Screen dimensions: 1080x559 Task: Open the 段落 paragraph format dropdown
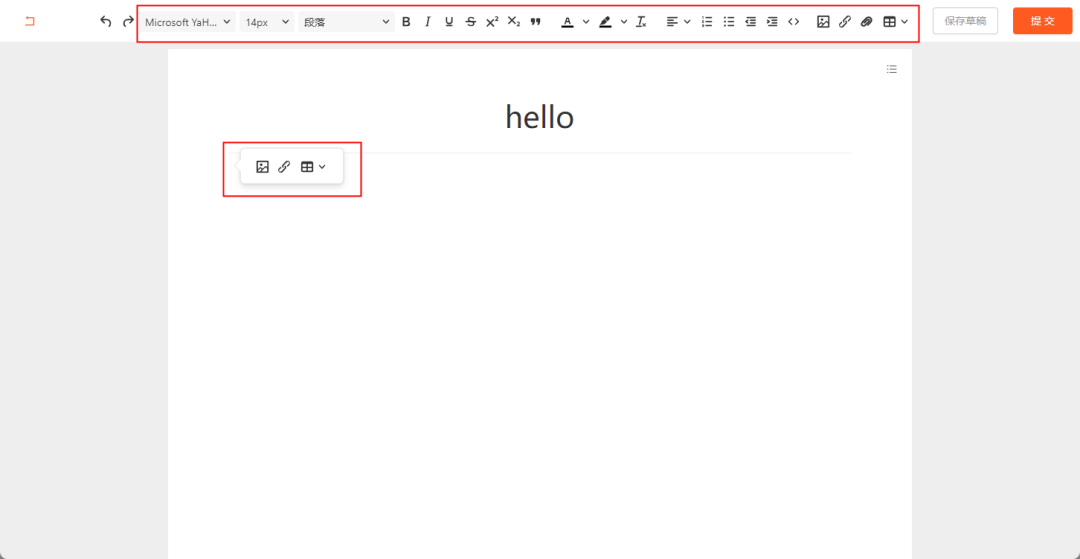click(x=346, y=22)
